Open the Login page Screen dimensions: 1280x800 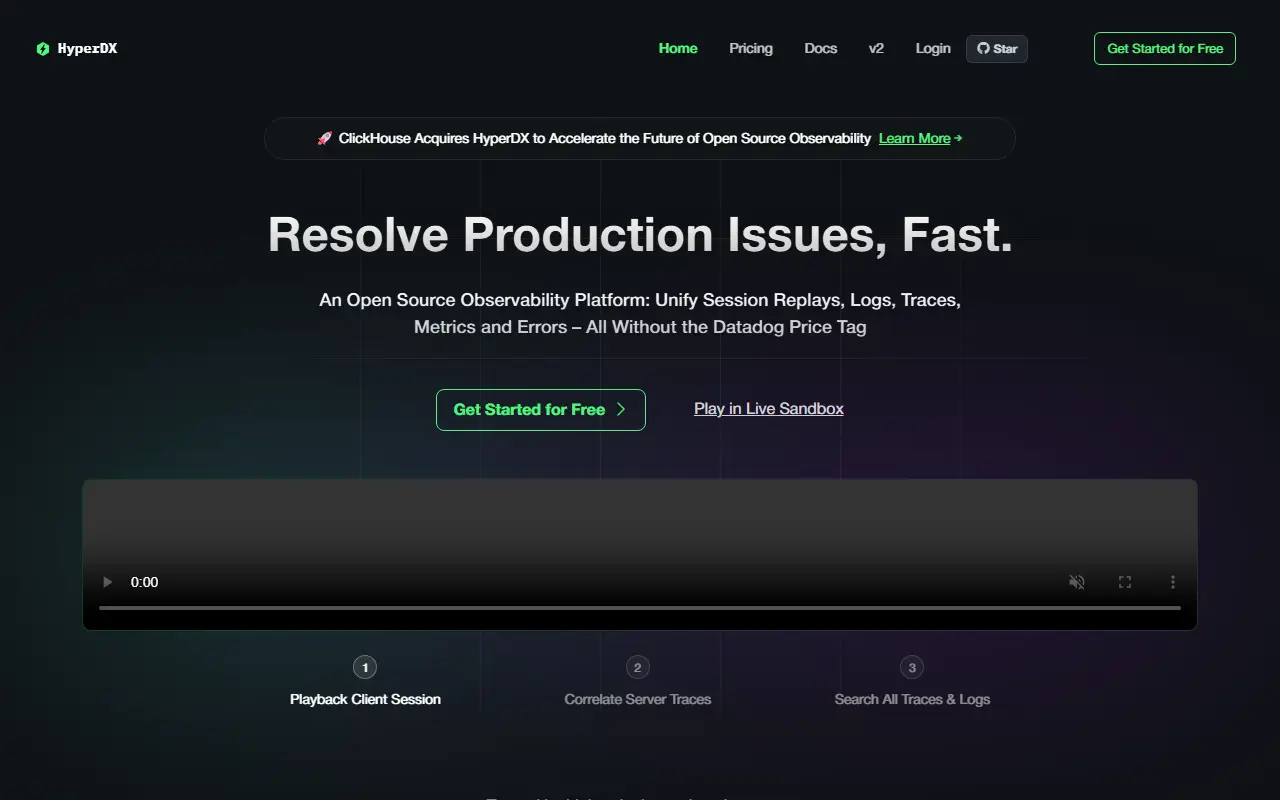[933, 48]
